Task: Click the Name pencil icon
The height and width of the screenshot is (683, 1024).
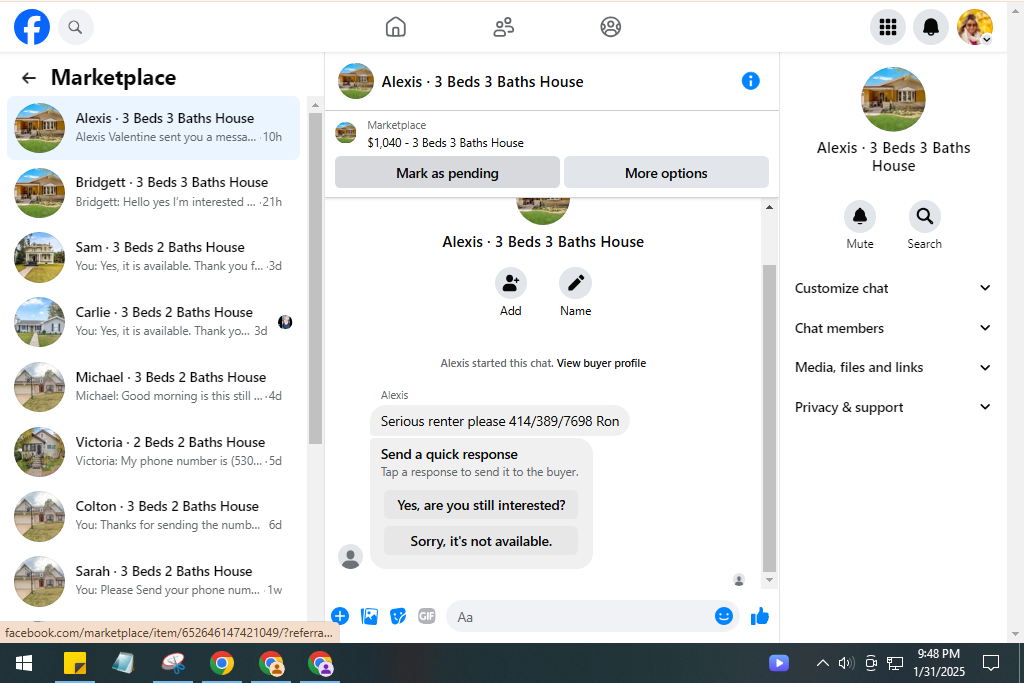Action: coord(575,283)
